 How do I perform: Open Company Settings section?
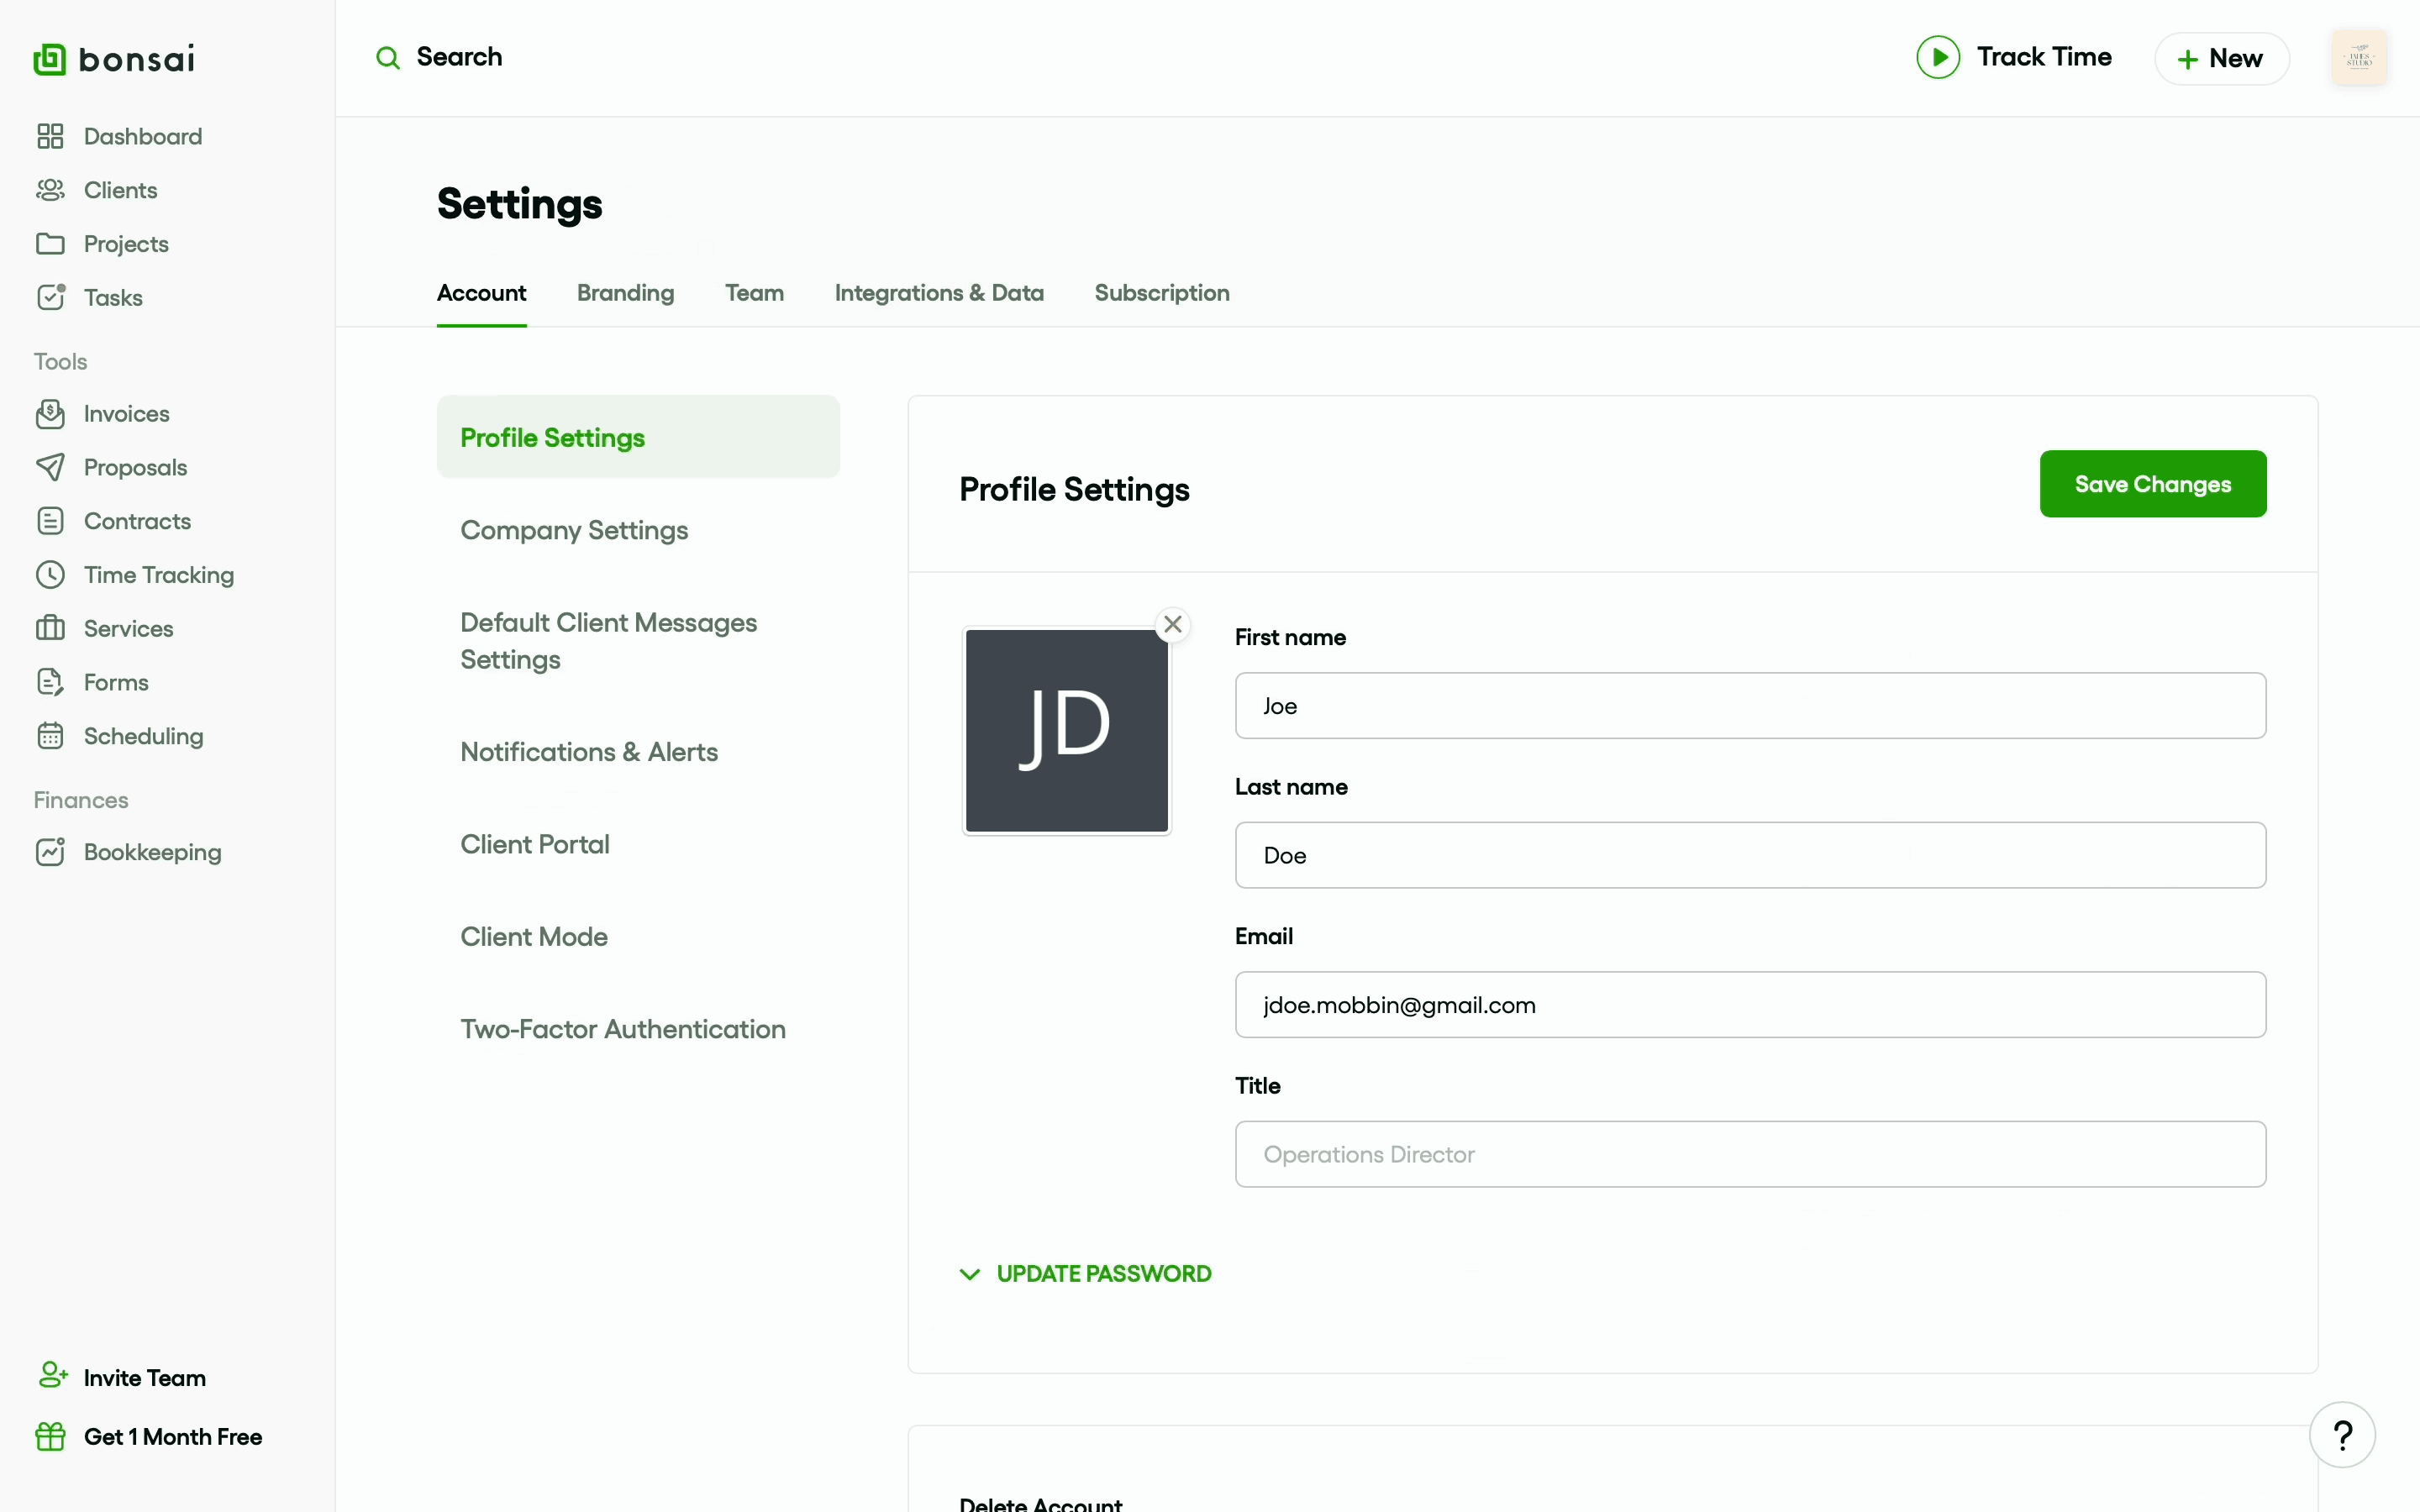pos(574,530)
